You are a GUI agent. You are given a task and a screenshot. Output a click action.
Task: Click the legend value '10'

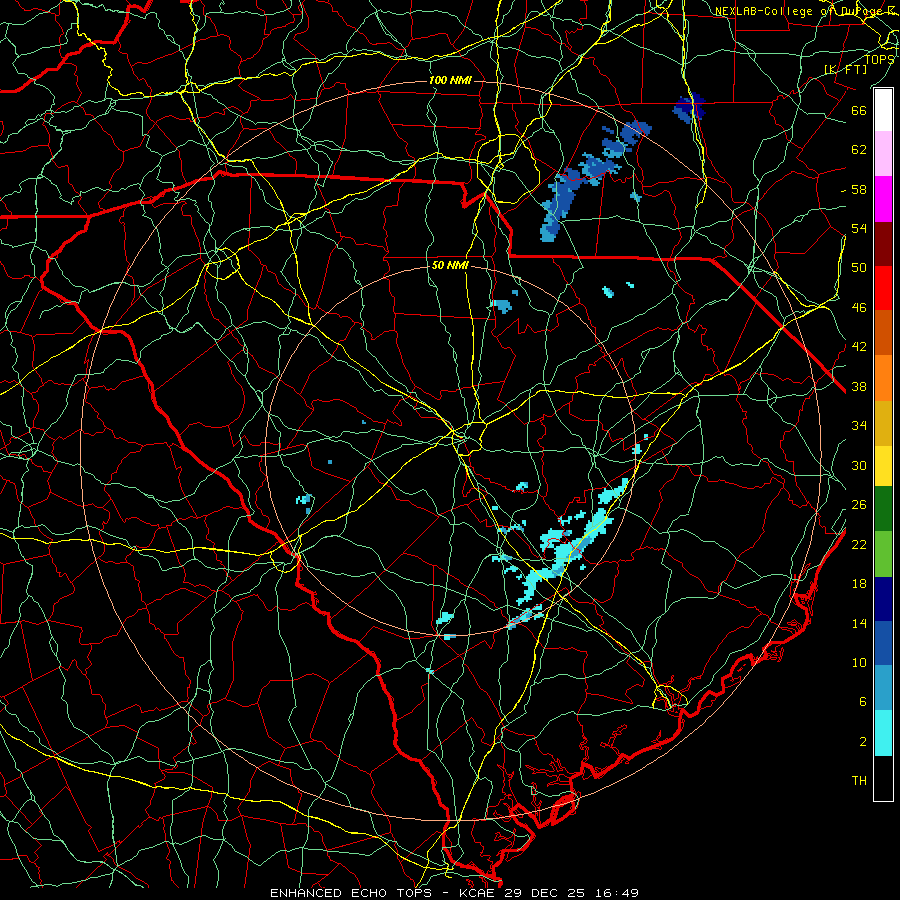[x=859, y=662]
